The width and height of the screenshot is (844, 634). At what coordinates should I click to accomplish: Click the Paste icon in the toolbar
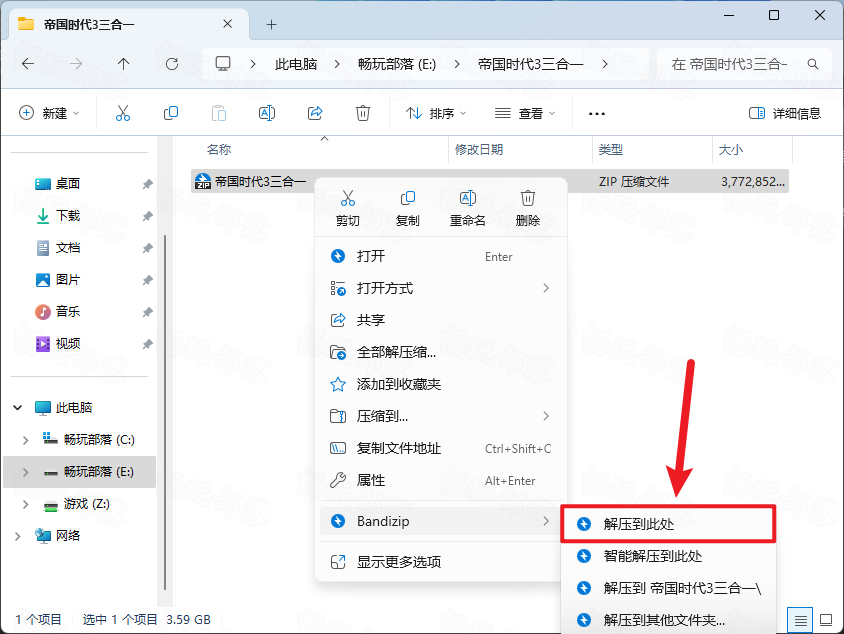(x=219, y=113)
